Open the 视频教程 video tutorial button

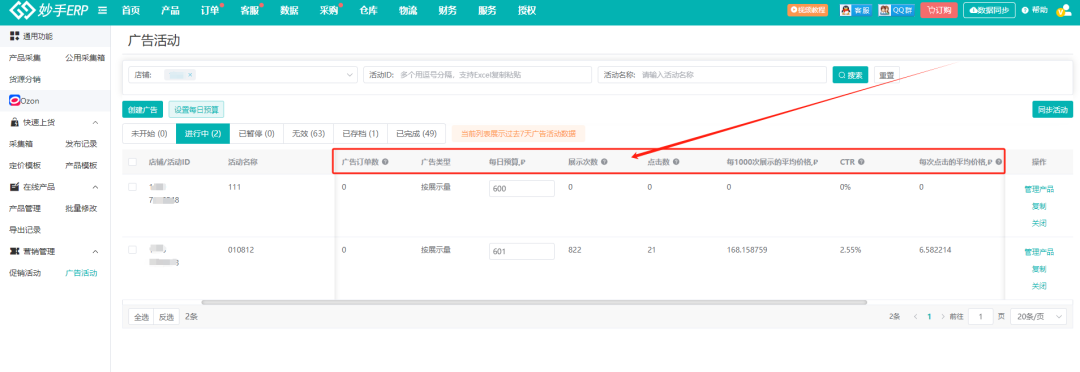pos(807,10)
